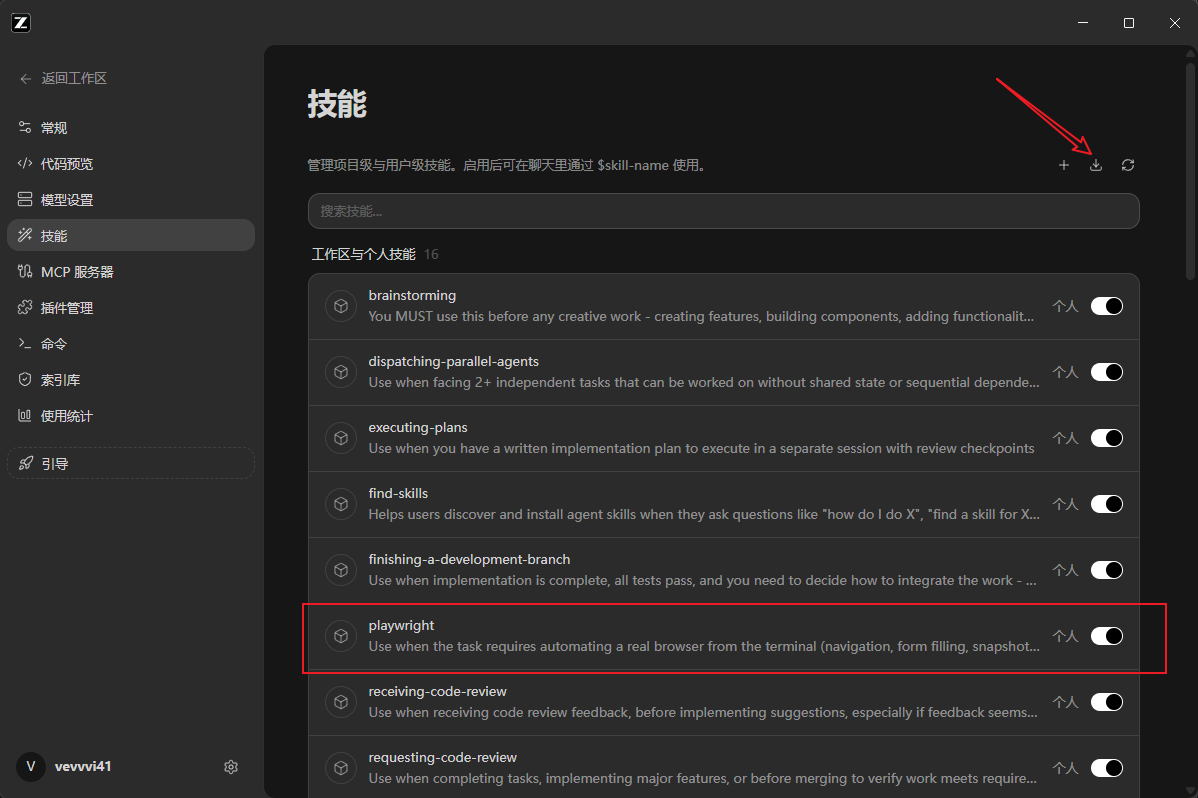Open the 常规 settings section
Viewport: 1198px width, 798px height.
click(131, 128)
